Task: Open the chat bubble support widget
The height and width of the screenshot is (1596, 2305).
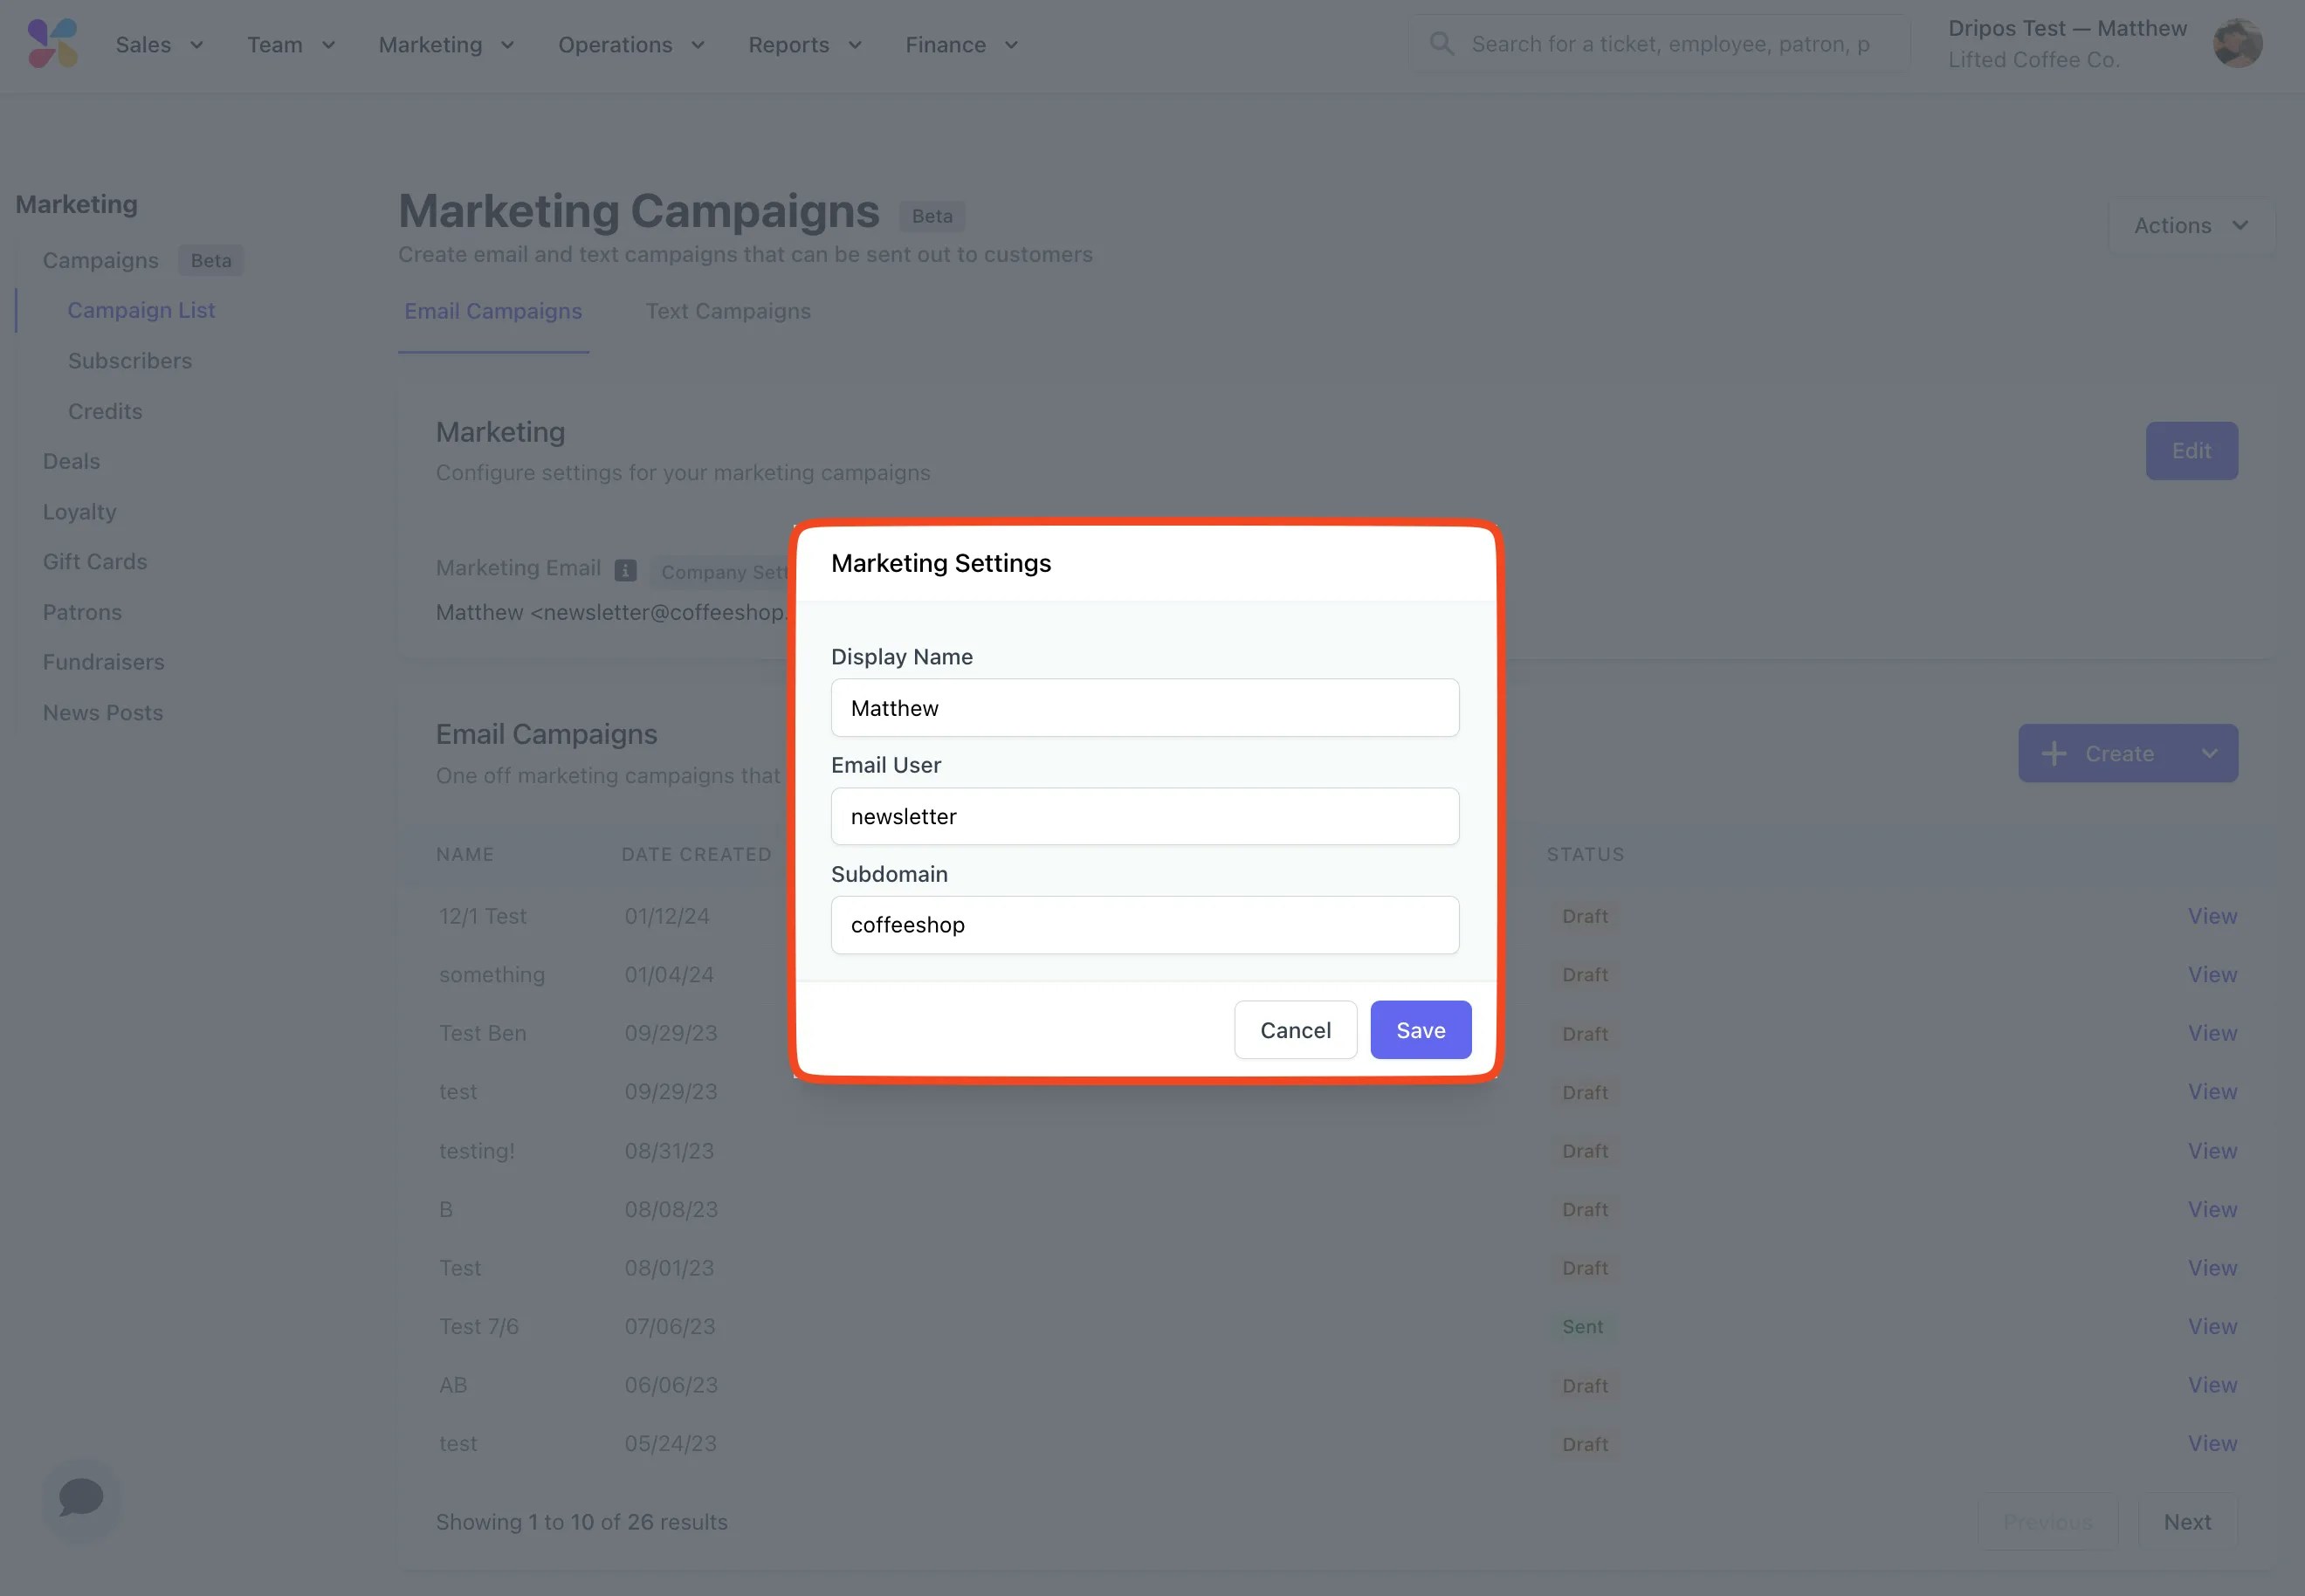Action: pyautogui.click(x=81, y=1497)
